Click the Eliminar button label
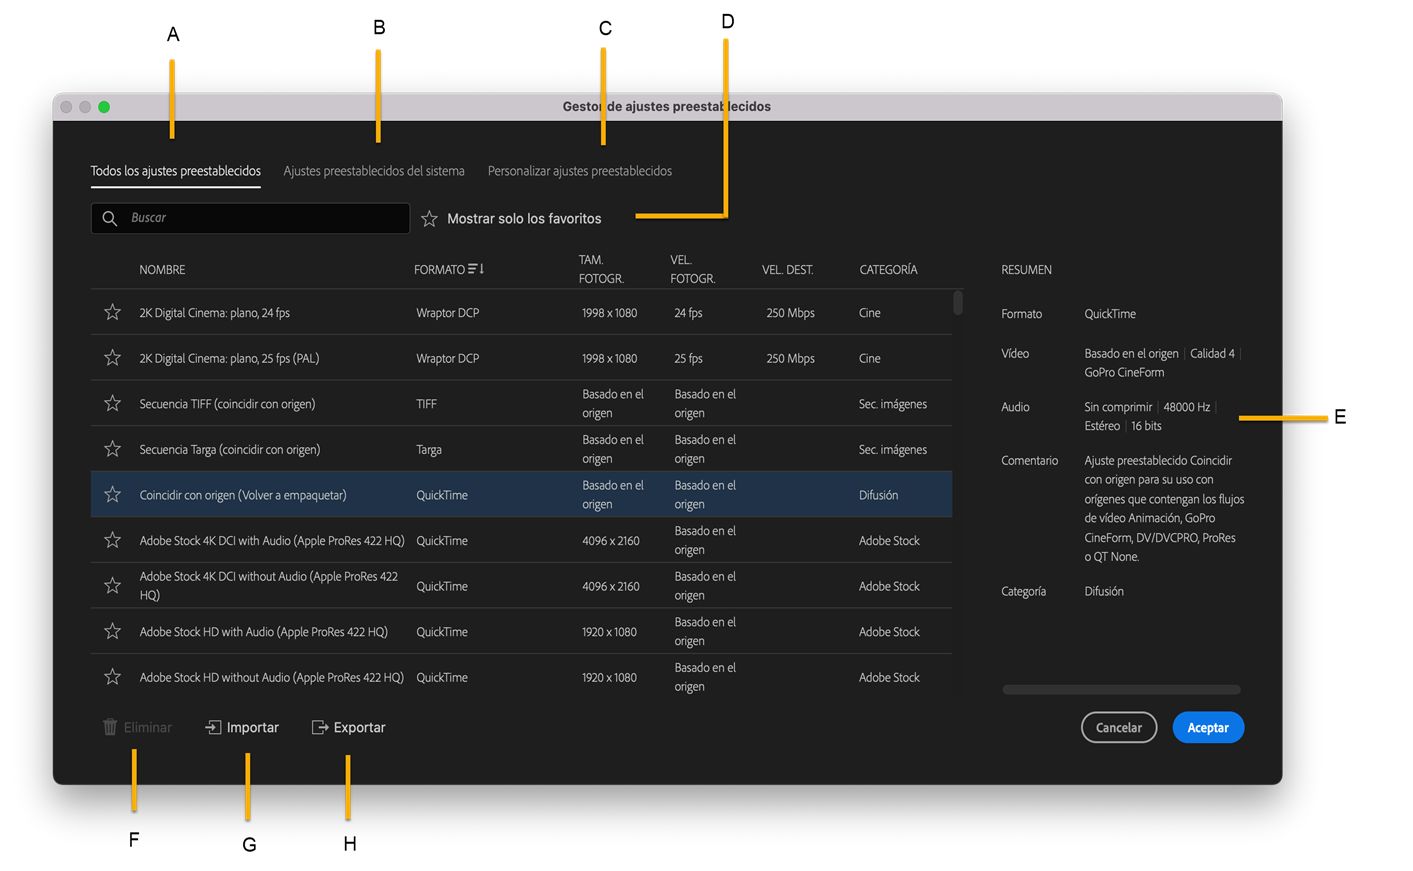This screenshot has height=871, width=1413. click(x=148, y=727)
